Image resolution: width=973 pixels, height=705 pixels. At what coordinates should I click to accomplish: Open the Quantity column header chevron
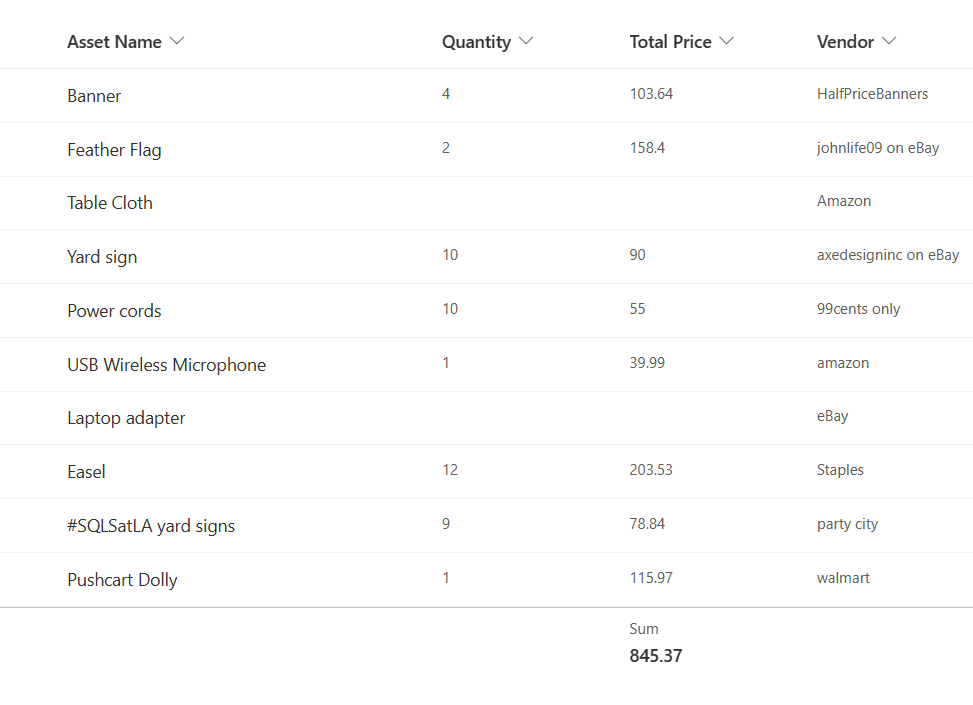[x=526, y=41]
